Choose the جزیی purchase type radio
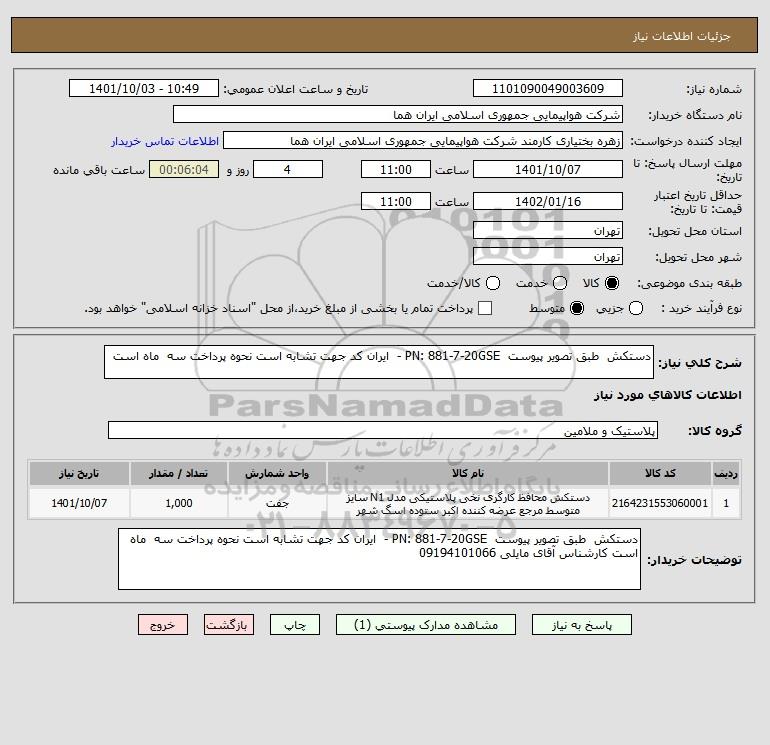The image size is (770, 745). coord(636,308)
